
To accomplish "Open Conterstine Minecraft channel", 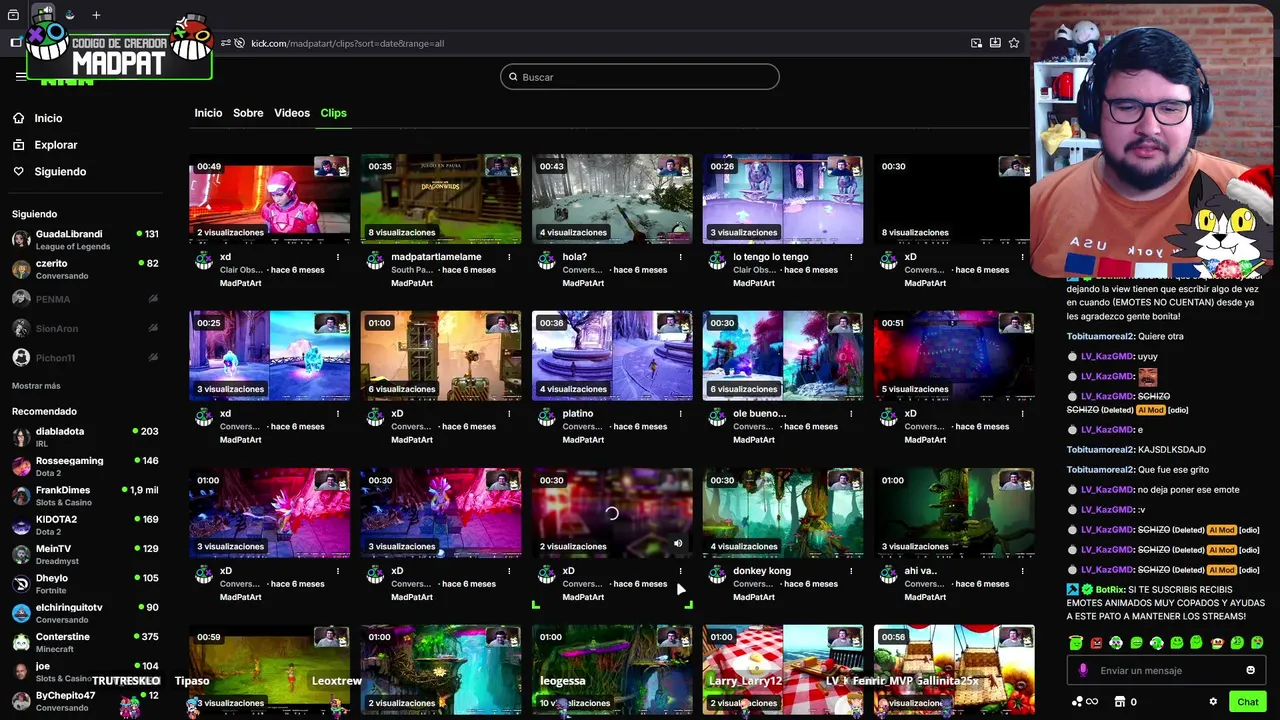I will click(85, 642).
